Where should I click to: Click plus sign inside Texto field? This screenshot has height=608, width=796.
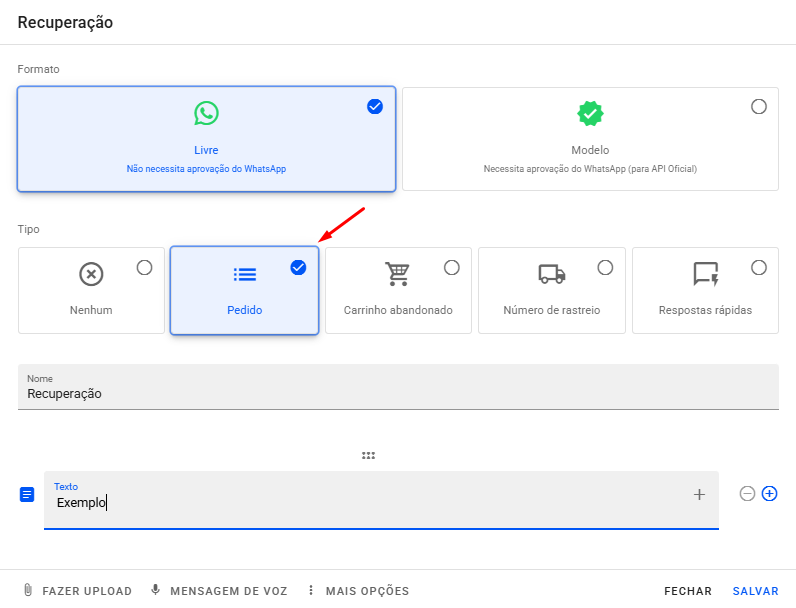click(x=699, y=494)
